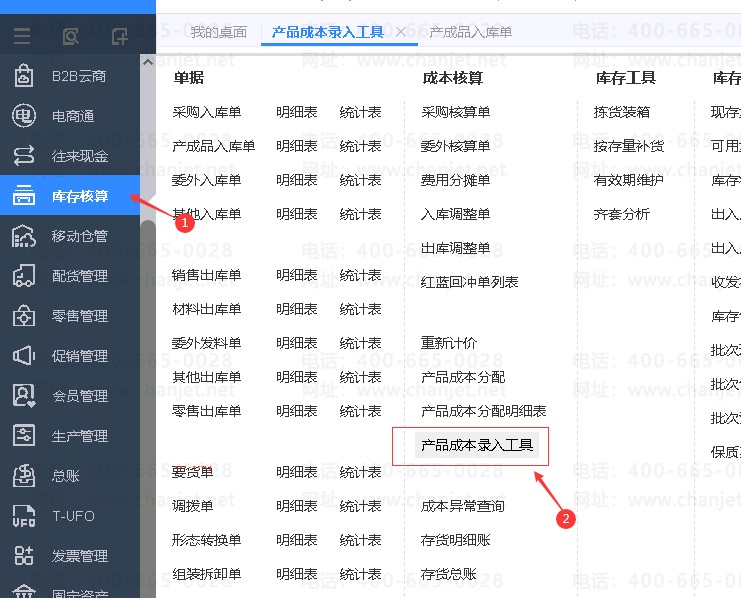Image resolution: width=741 pixels, height=598 pixels.
Task: Open 拣货装箱
Action: (x=621, y=112)
